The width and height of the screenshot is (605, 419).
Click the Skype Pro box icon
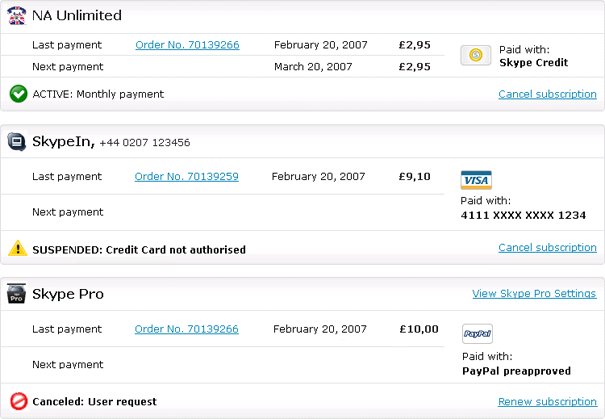[16, 294]
